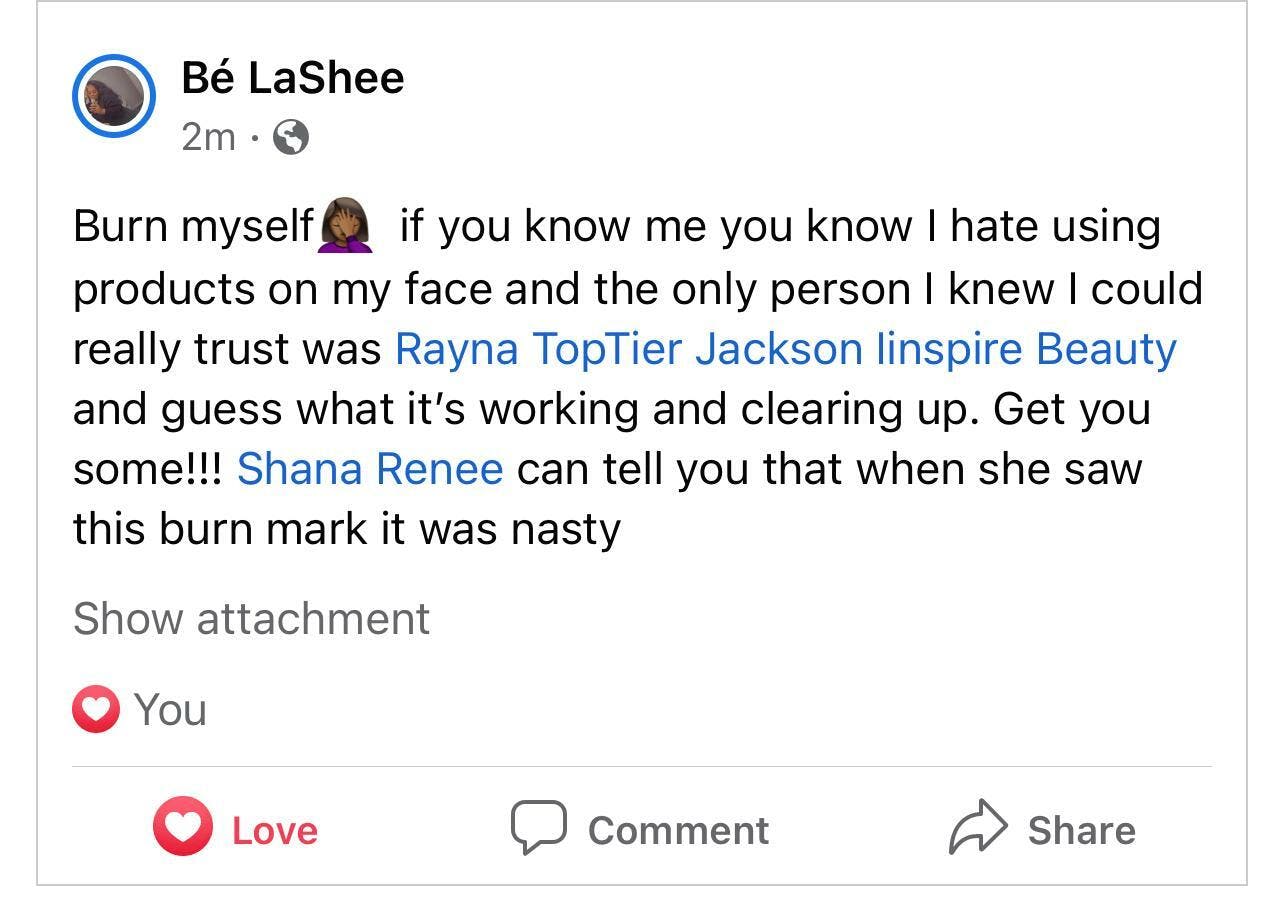Click the Comment button label
The width and height of the screenshot is (1284, 909).
[679, 830]
